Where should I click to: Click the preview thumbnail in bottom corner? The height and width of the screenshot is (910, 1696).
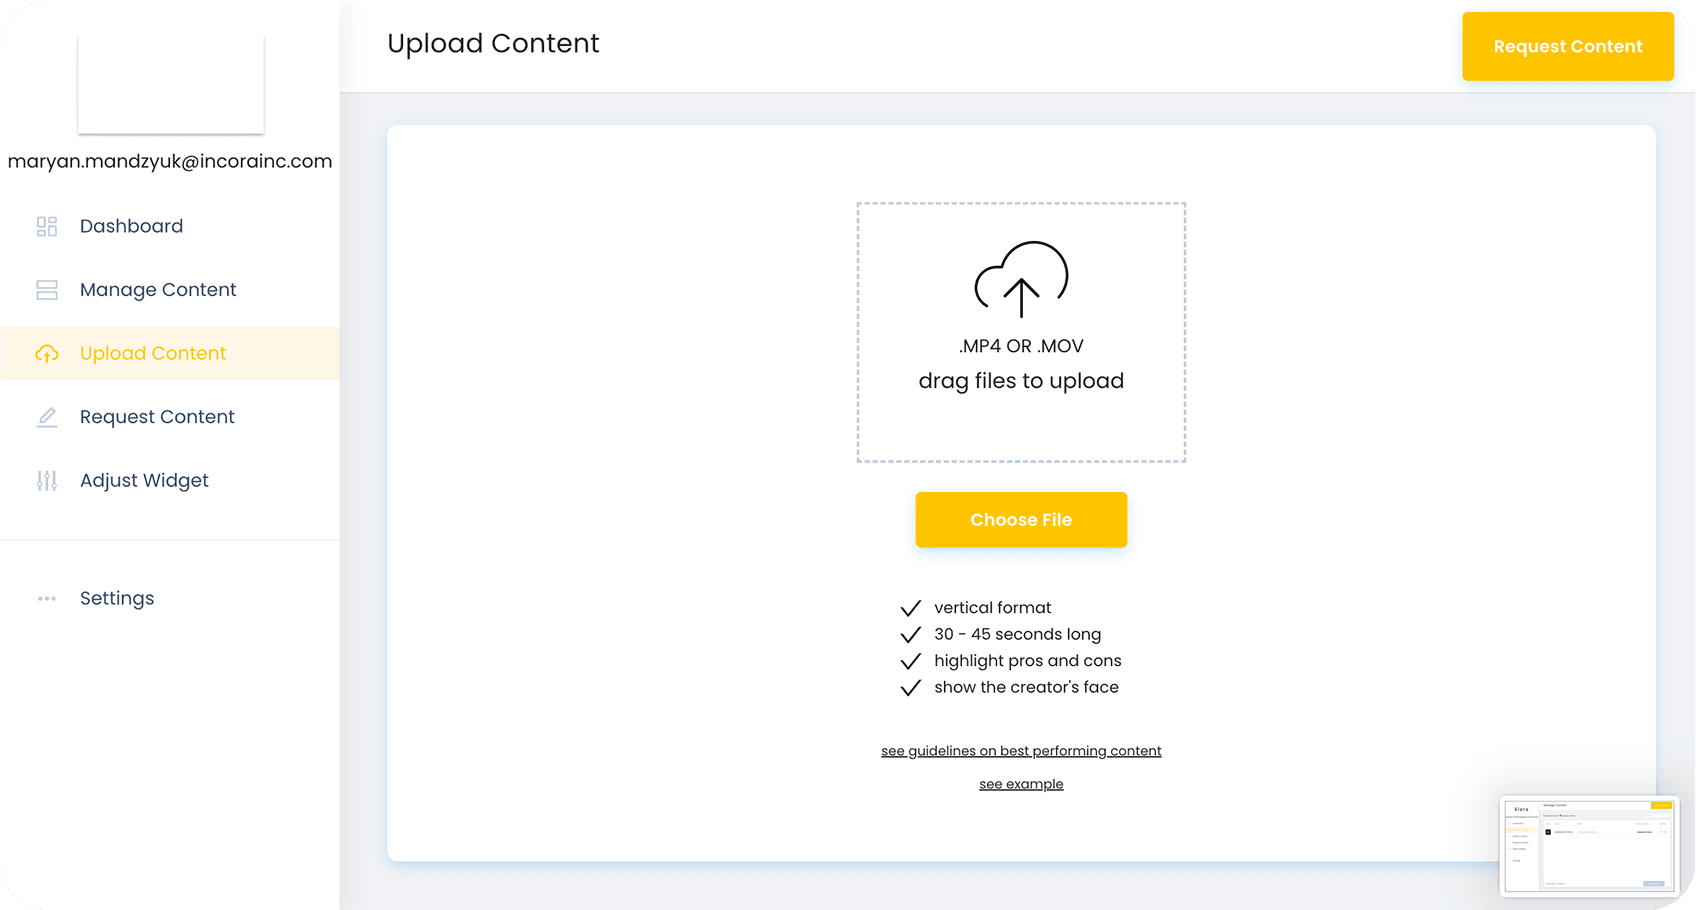1589,845
